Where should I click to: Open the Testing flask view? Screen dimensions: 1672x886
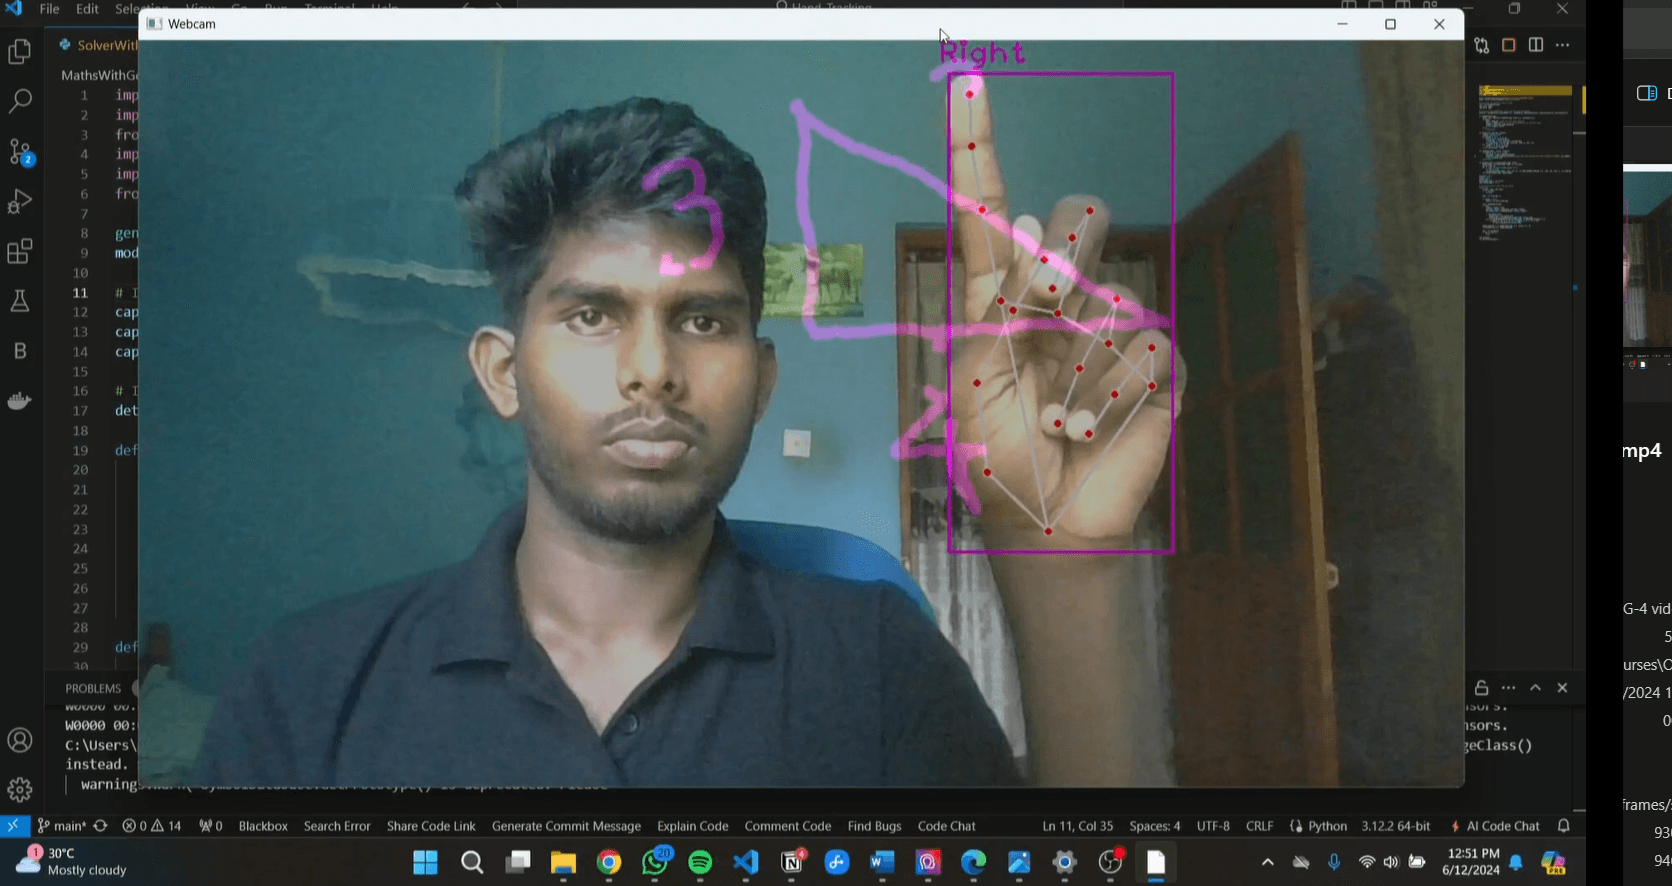tap(20, 301)
